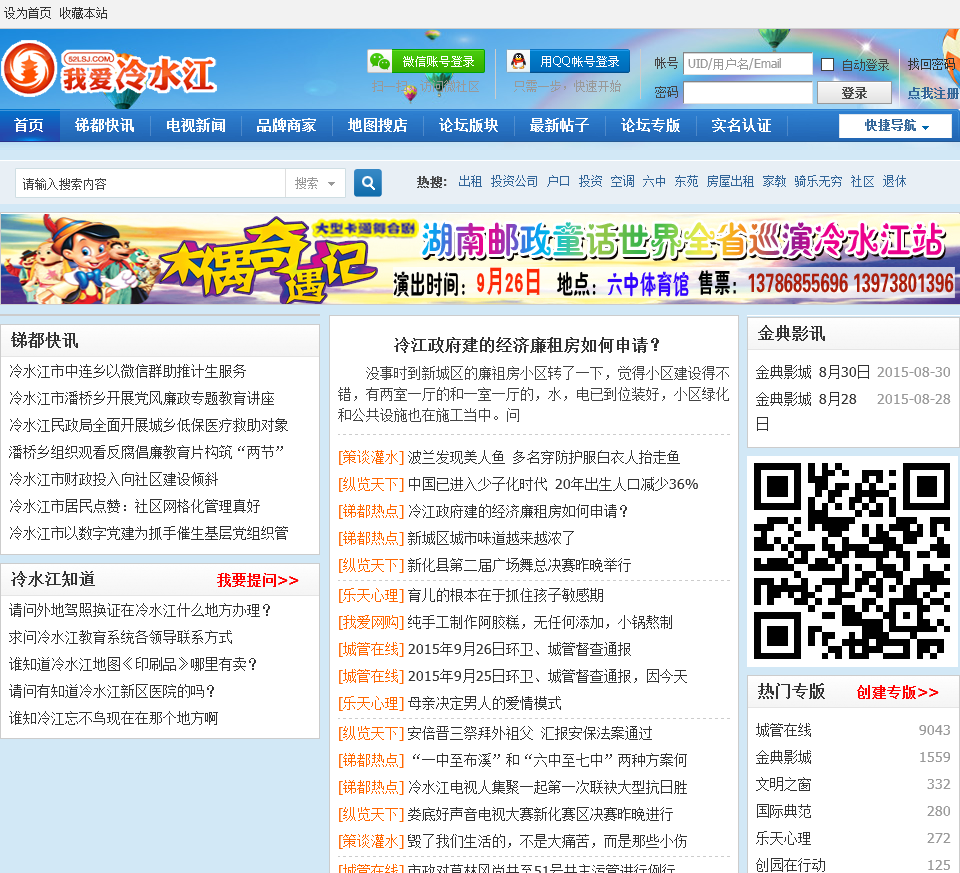This screenshot has height=873, width=960.
Task: Click the 我爱冷水江 site logo
Action: [x=109, y=71]
